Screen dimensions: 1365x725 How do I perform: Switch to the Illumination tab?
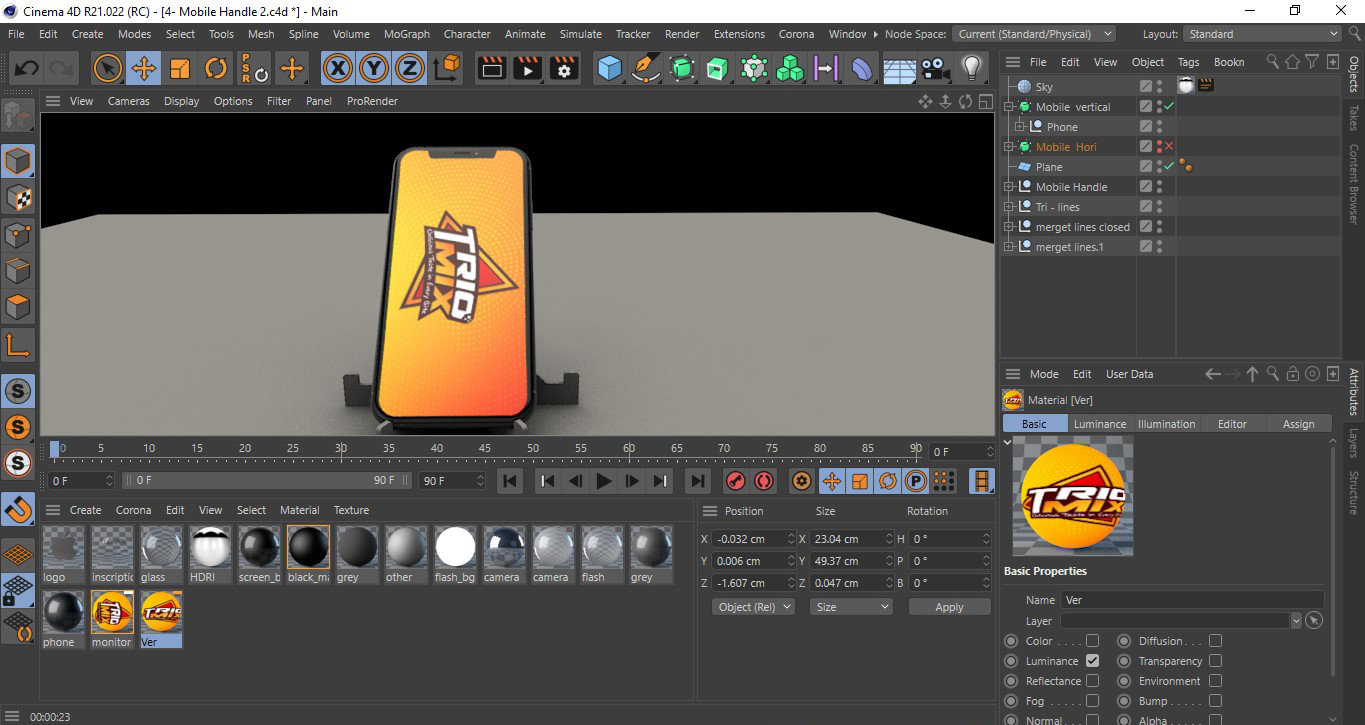[1166, 424]
